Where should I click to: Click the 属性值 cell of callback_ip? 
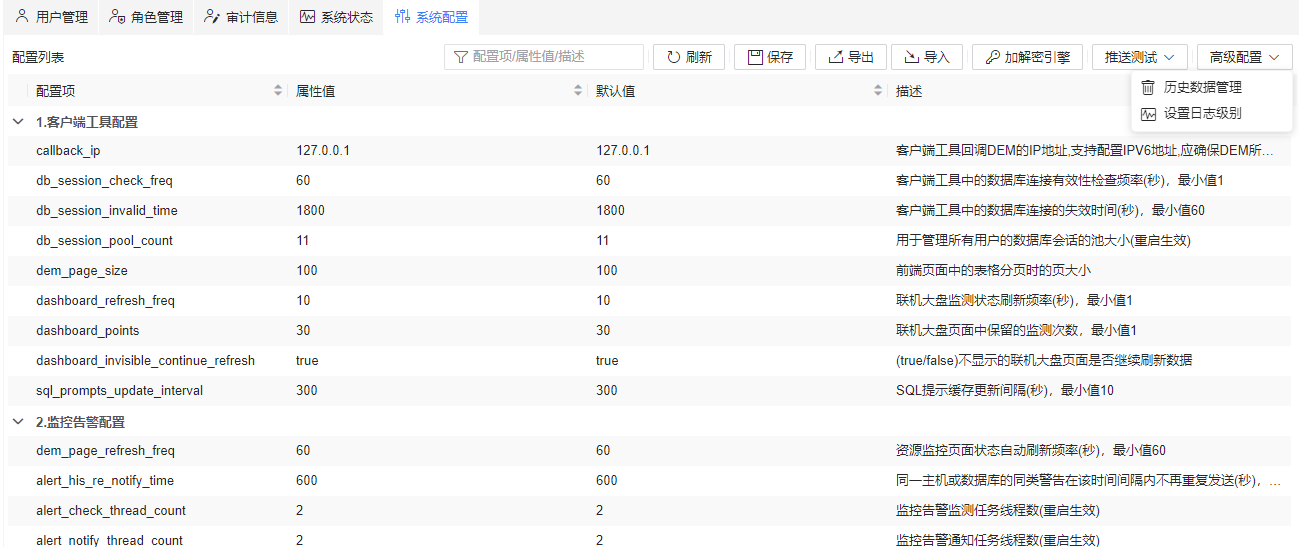pos(323,151)
